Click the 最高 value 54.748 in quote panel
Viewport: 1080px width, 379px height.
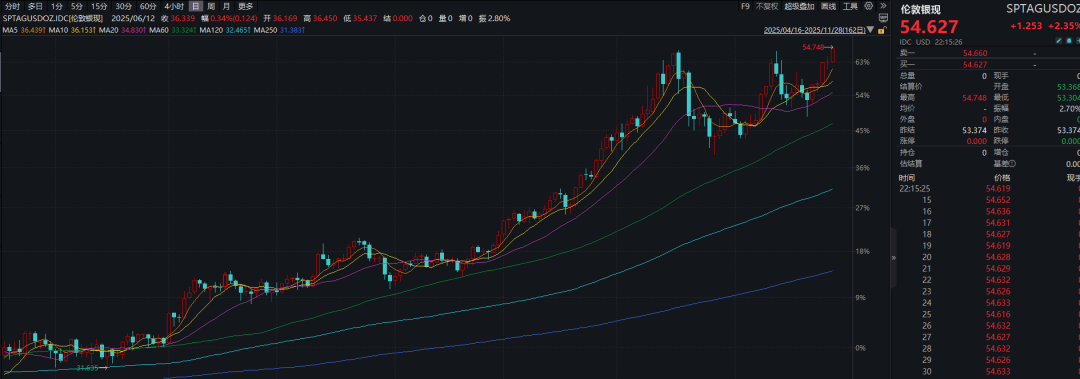pos(975,98)
